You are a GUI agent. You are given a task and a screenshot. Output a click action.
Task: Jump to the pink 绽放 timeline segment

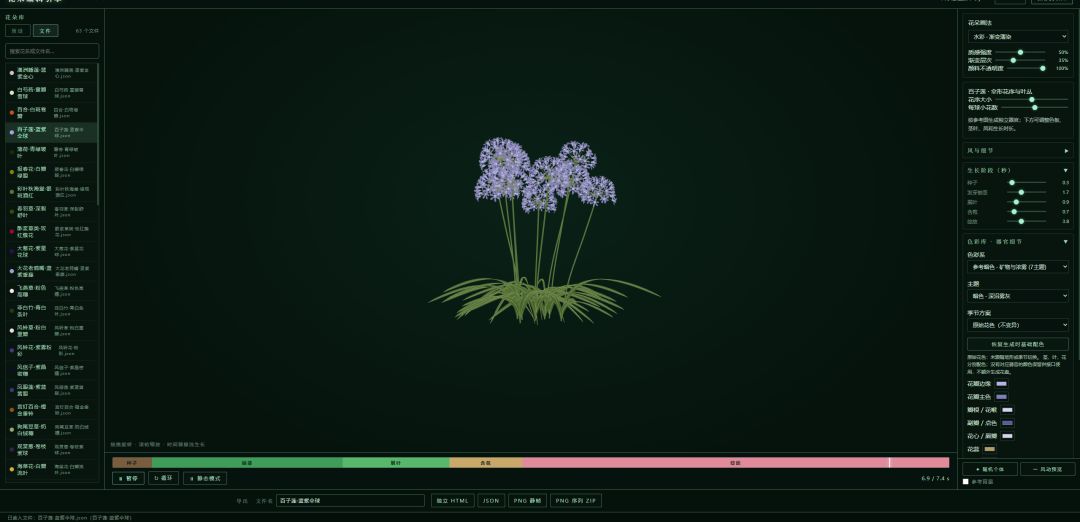coord(736,463)
